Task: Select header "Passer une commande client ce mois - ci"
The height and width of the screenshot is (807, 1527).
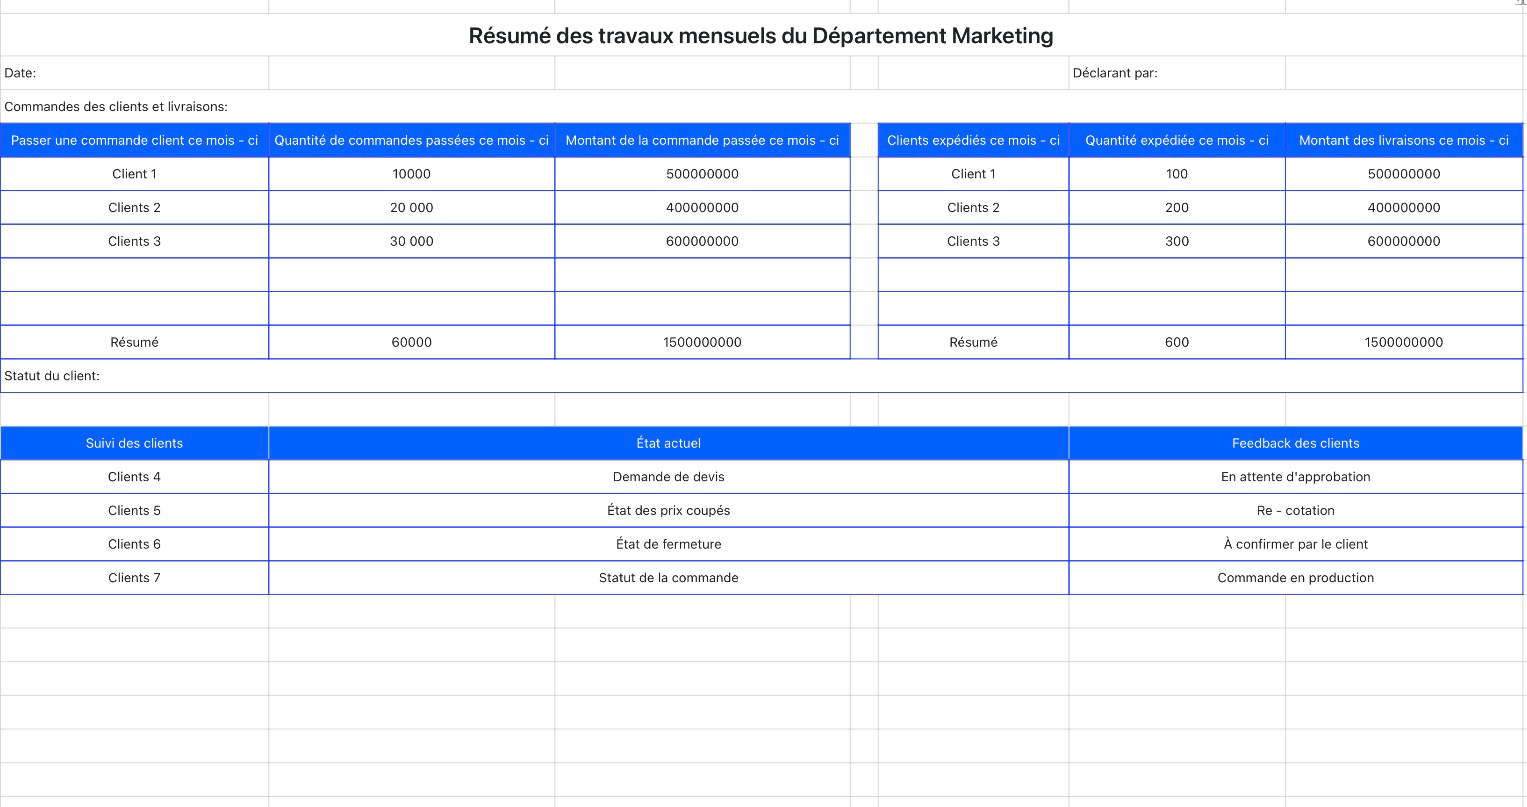Action: point(134,141)
